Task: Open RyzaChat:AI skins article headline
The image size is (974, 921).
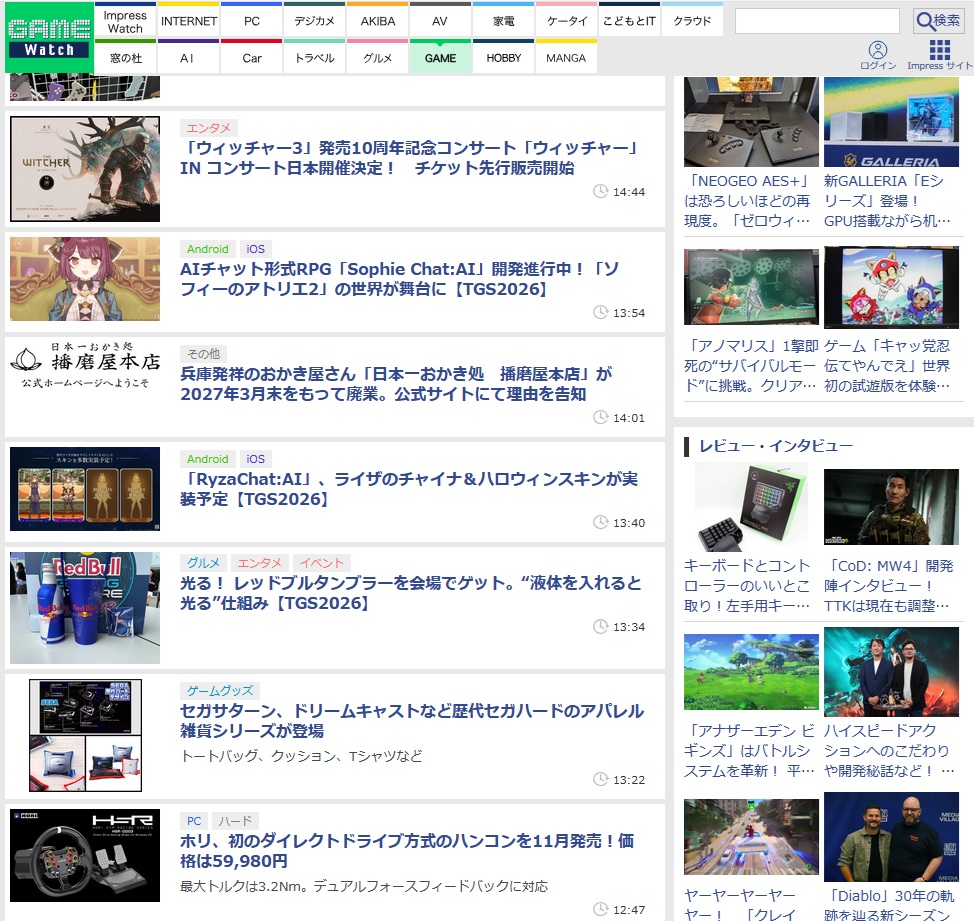Action: click(x=409, y=489)
